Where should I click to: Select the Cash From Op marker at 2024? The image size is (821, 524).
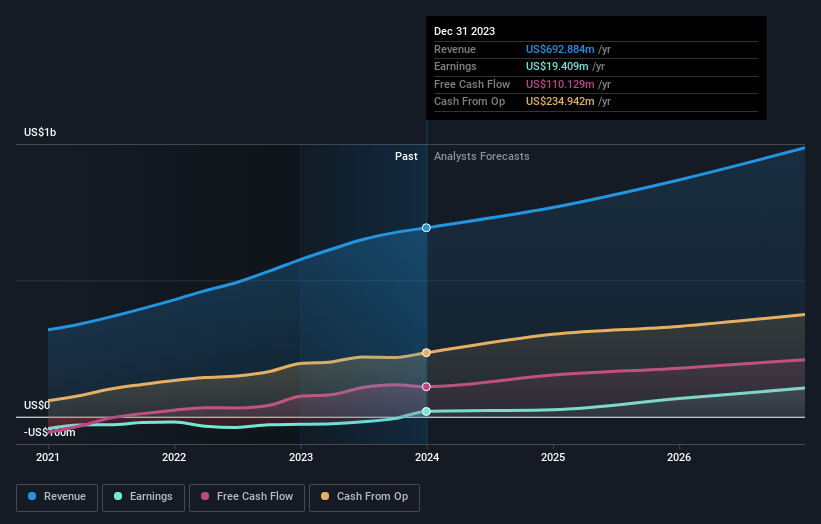tap(426, 353)
